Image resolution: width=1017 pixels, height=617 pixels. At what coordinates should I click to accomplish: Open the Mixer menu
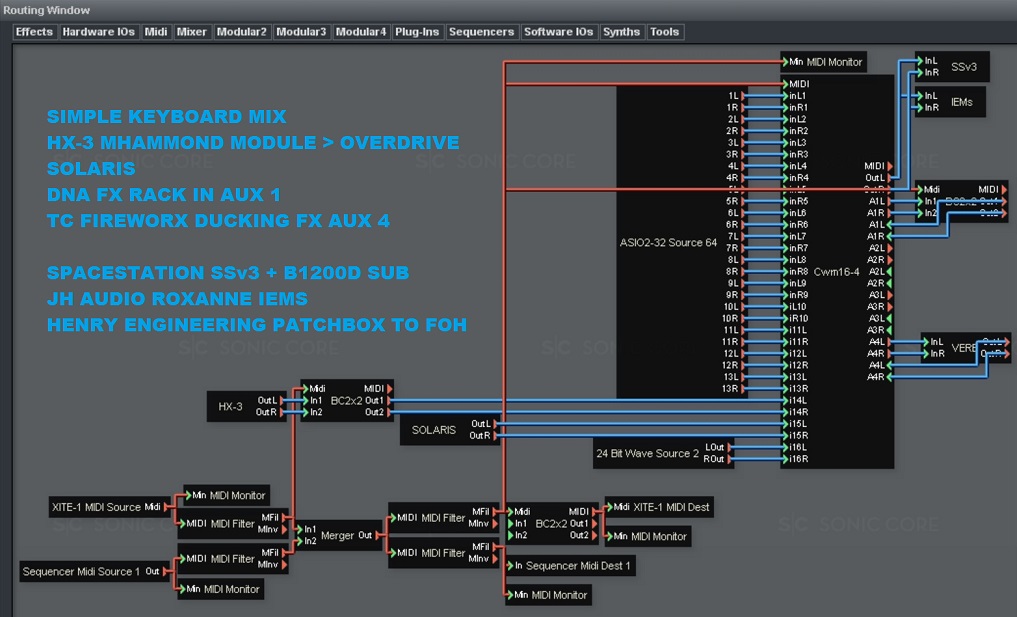192,32
